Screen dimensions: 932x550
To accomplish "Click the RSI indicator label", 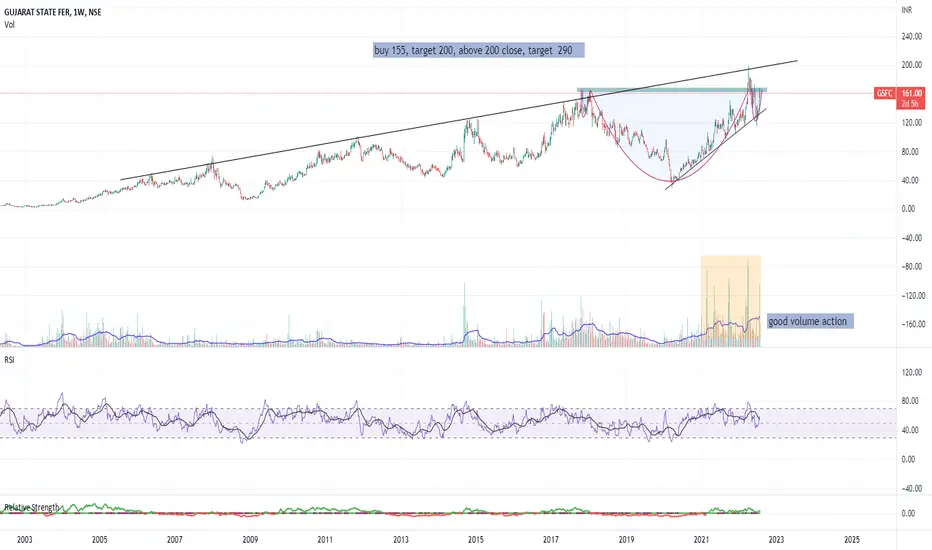I will point(10,360).
